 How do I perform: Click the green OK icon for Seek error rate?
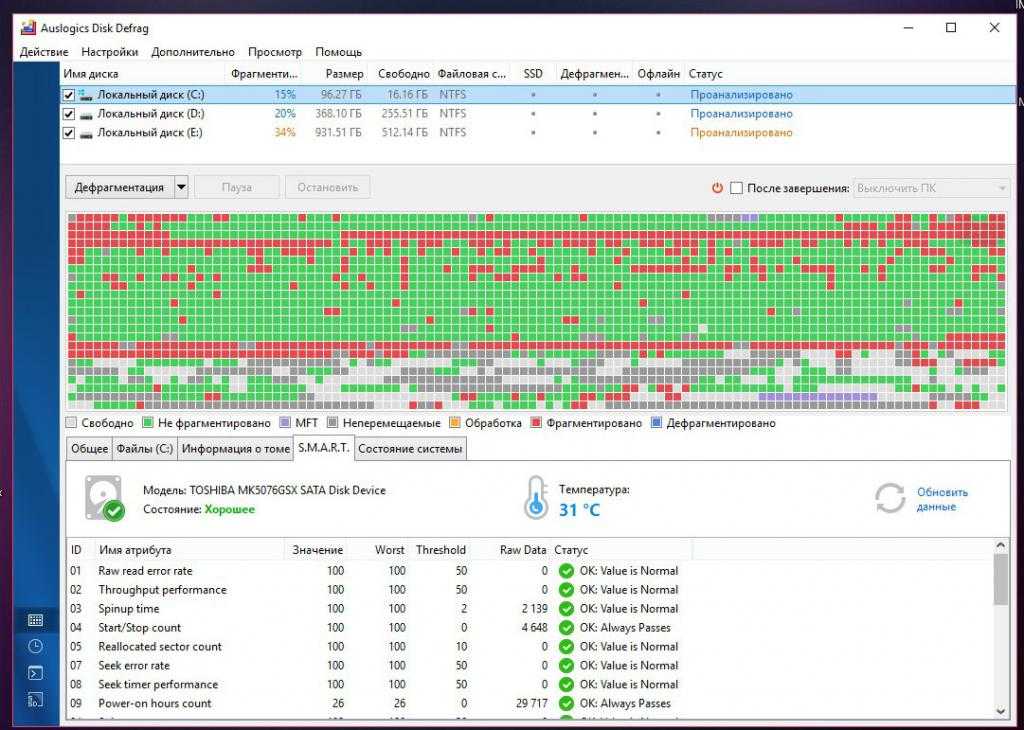(566, 665)
